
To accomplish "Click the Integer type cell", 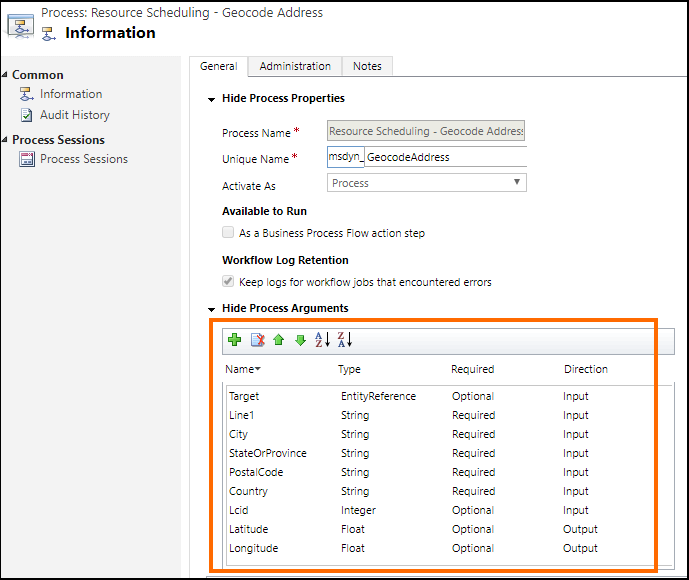I will (358, 510).
